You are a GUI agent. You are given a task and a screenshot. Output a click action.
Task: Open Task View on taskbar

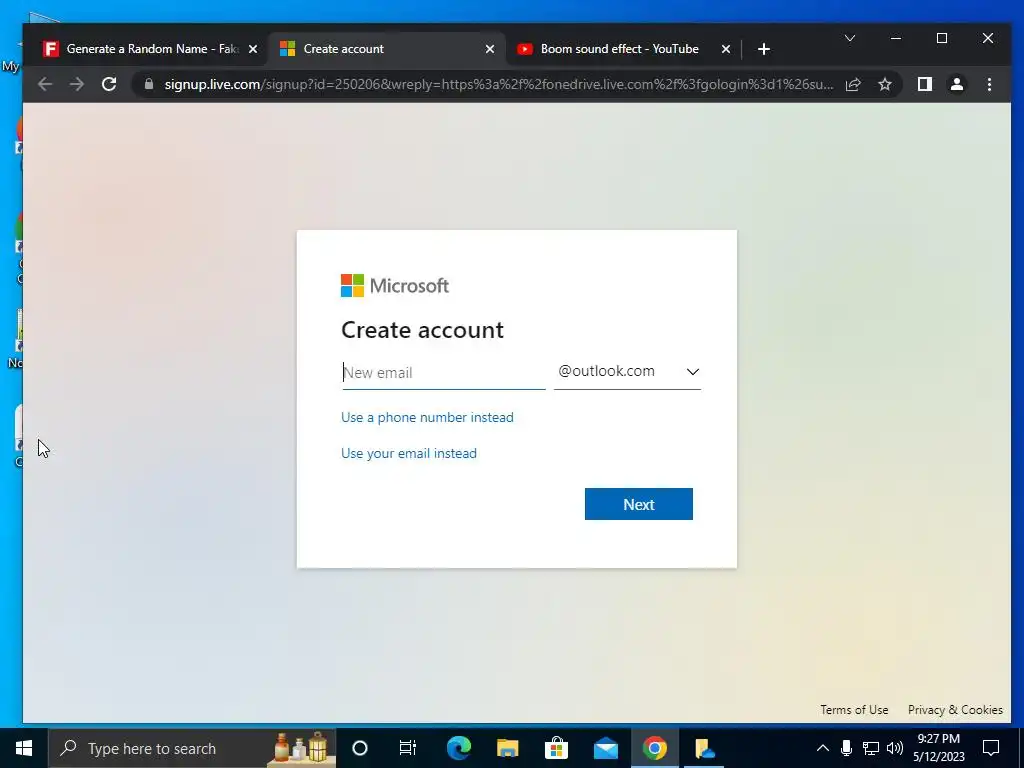point(408,748)
